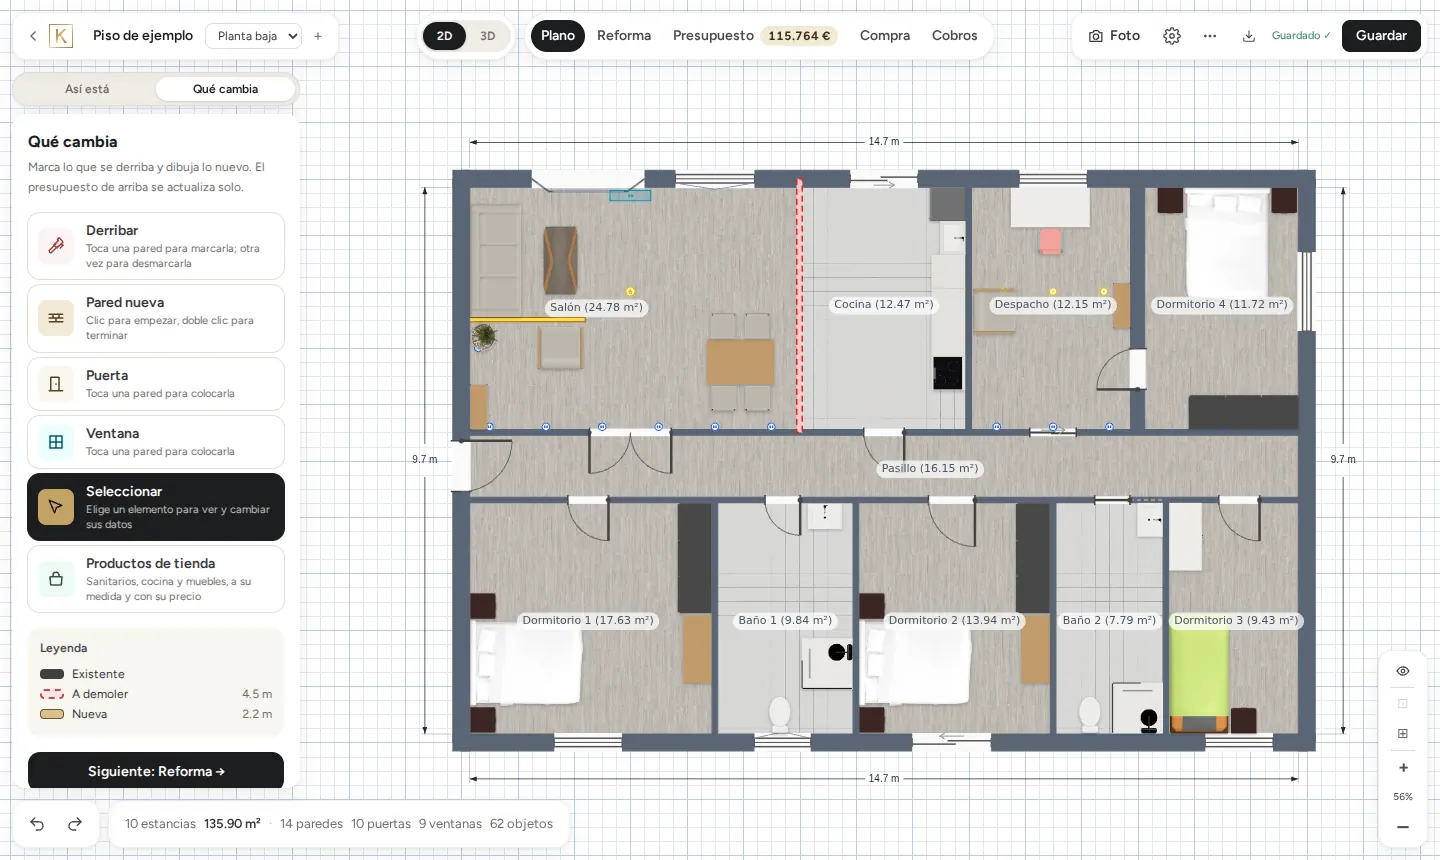Pick the Puerta door tool
The image size is (1440, 860).
[156, 384]
